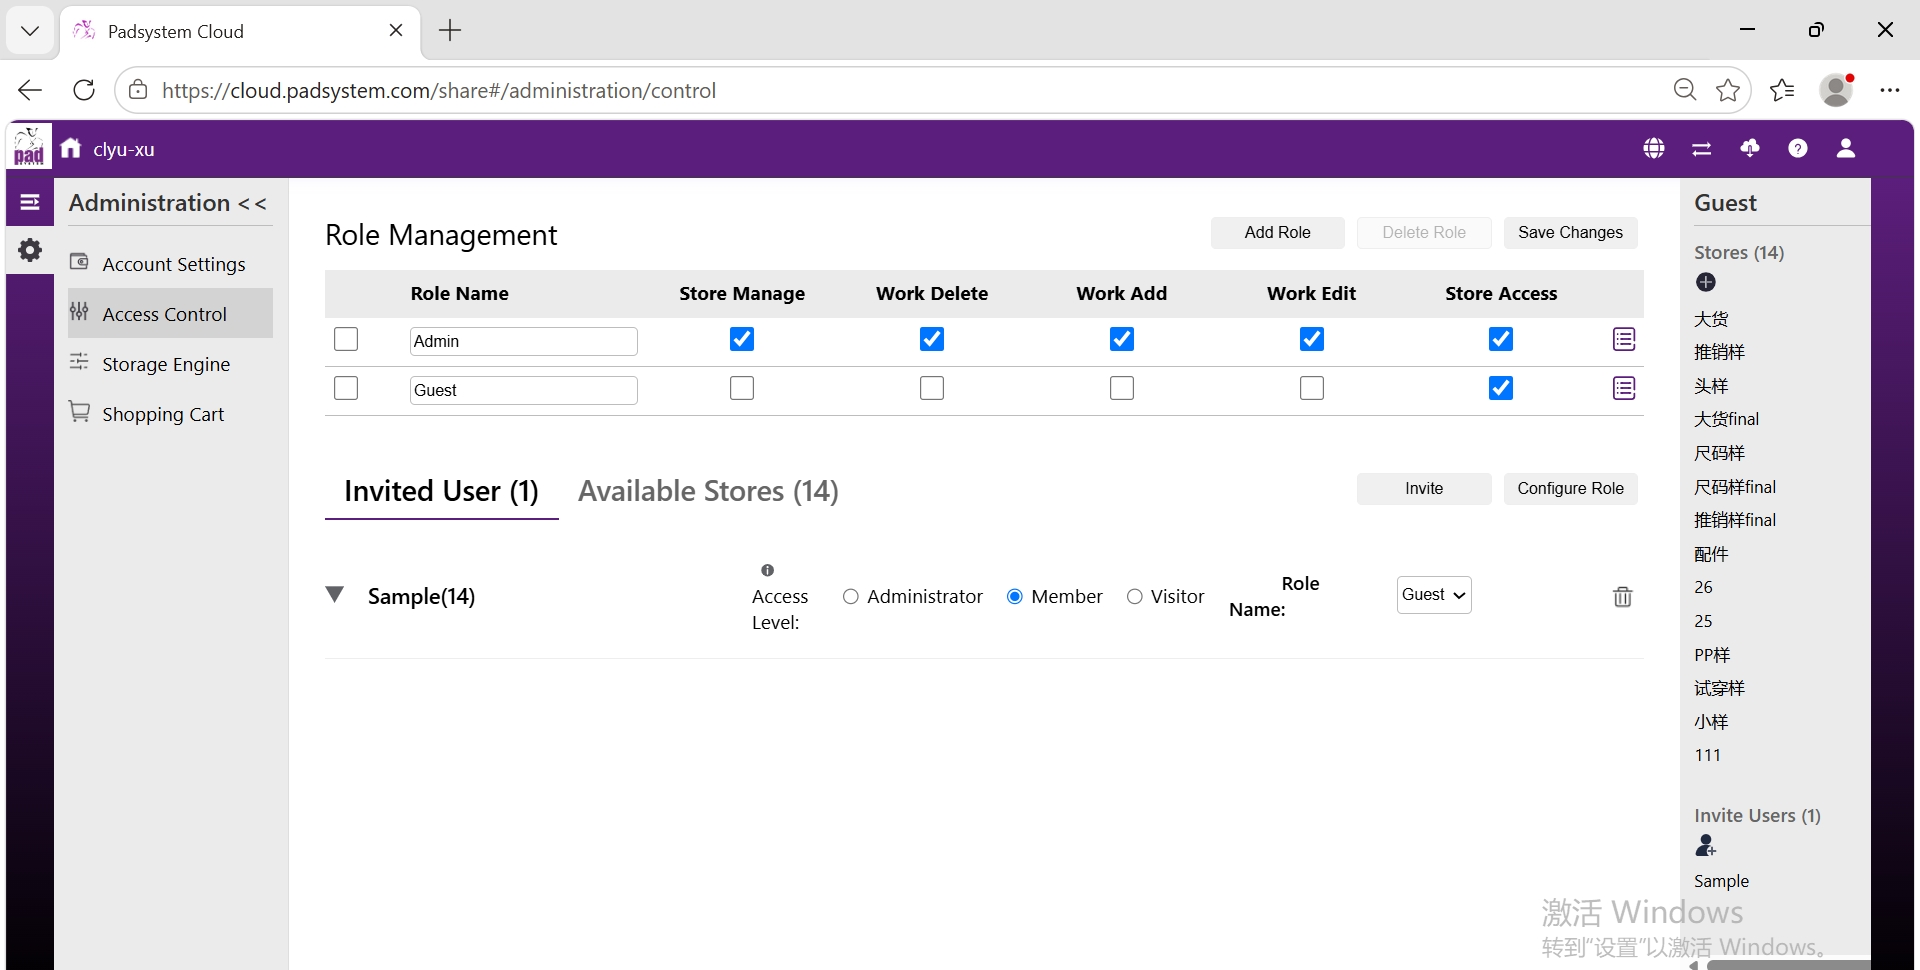Switch to Invited User (1) tab
1920x970 pixels.
(442, 491)
